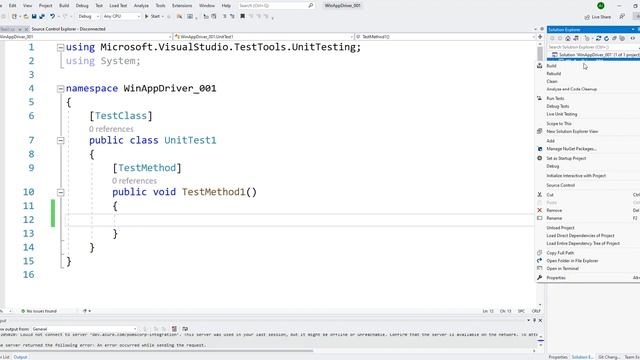Click the Home icon in Solution Explorer toolbar
Screen dimensions: 640x360
pos(568,38)
